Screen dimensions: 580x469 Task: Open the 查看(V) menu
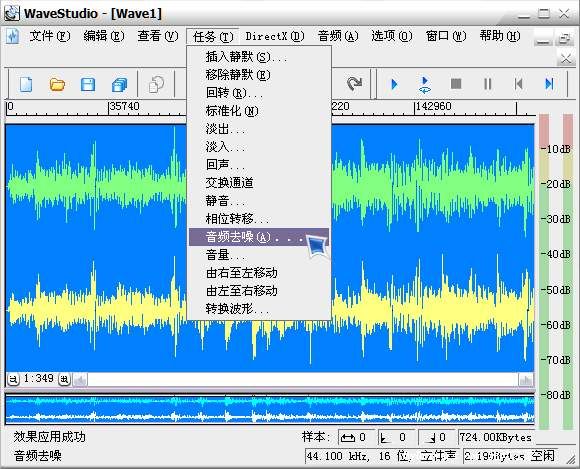click(x=158, y=36)
